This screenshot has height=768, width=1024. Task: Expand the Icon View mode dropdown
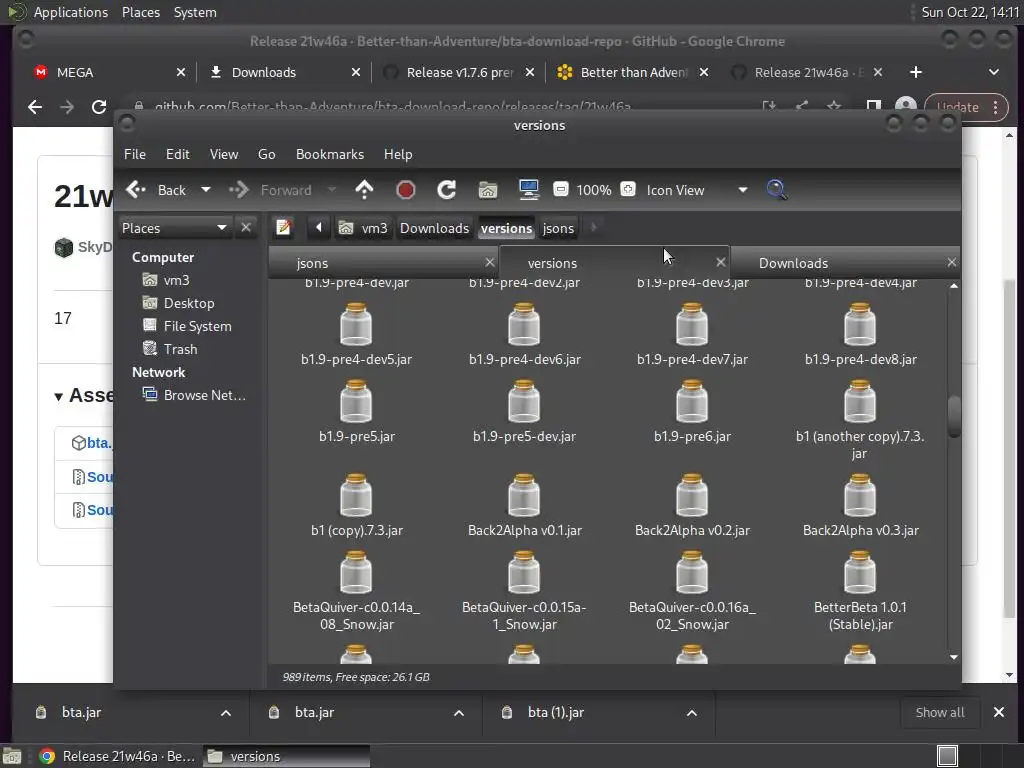pyautogui.click(x=742, y=190)
